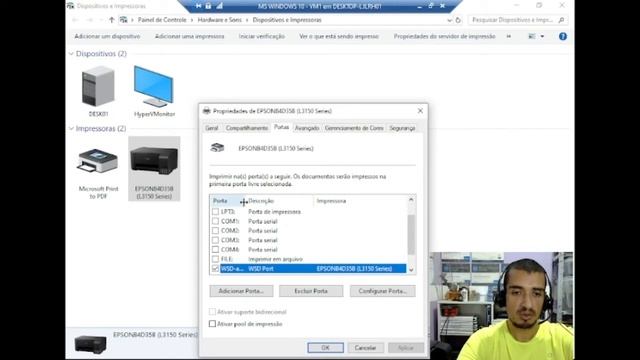Image resolution: width=640 pixels, height=360 pixels.
Task: Select the Portas tab
Action: pos(281,127)
